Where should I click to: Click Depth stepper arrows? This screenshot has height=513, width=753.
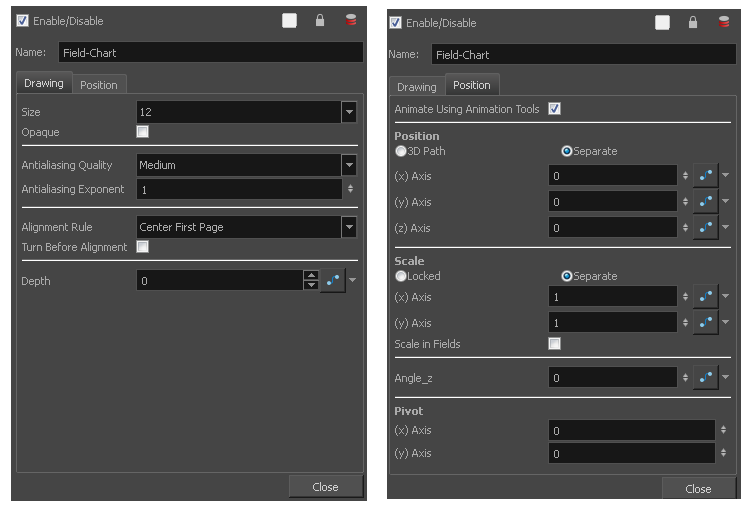[311, 280]
